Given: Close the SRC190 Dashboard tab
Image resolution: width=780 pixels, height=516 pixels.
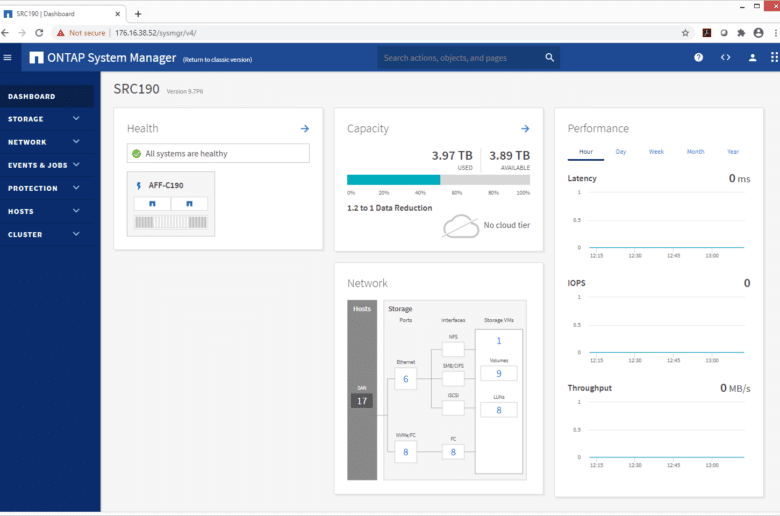Looking at the screenshot, I should click(117, 14).
